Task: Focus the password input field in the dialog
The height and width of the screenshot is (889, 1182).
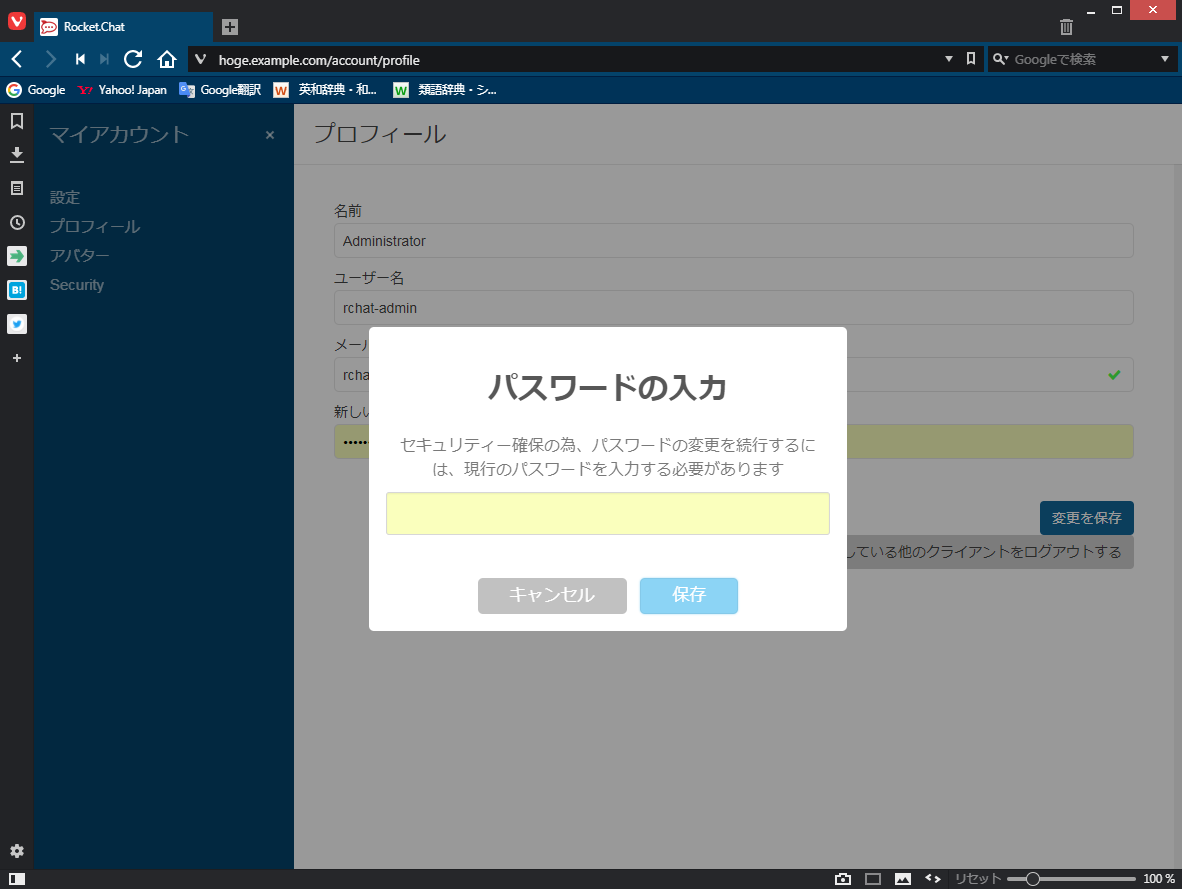Action: (607, 513)
